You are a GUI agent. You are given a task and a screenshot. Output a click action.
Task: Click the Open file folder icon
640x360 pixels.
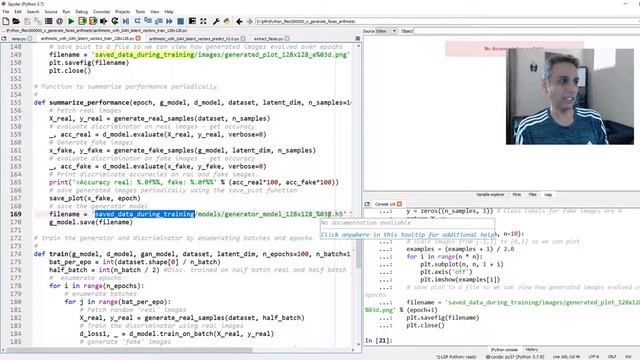click(x=16, y=21)
